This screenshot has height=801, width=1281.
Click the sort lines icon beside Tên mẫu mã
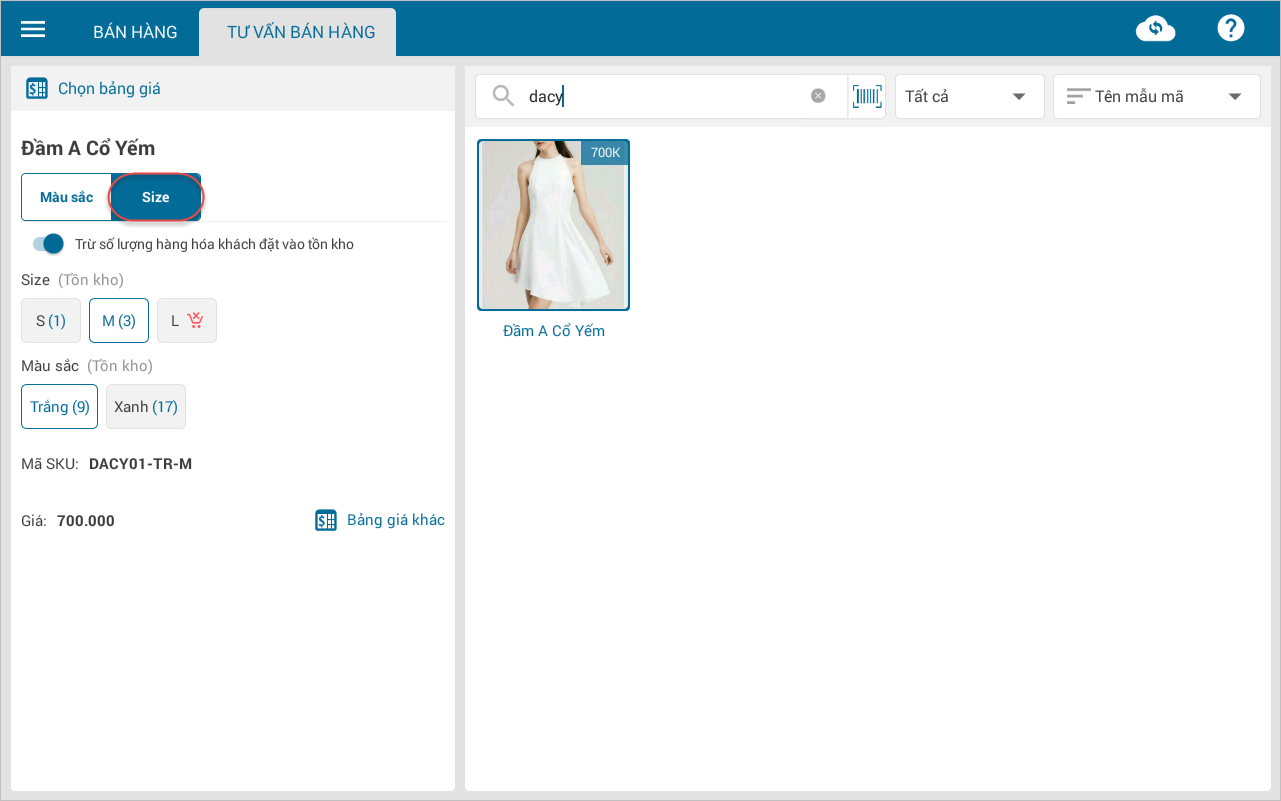(1078, 97)
